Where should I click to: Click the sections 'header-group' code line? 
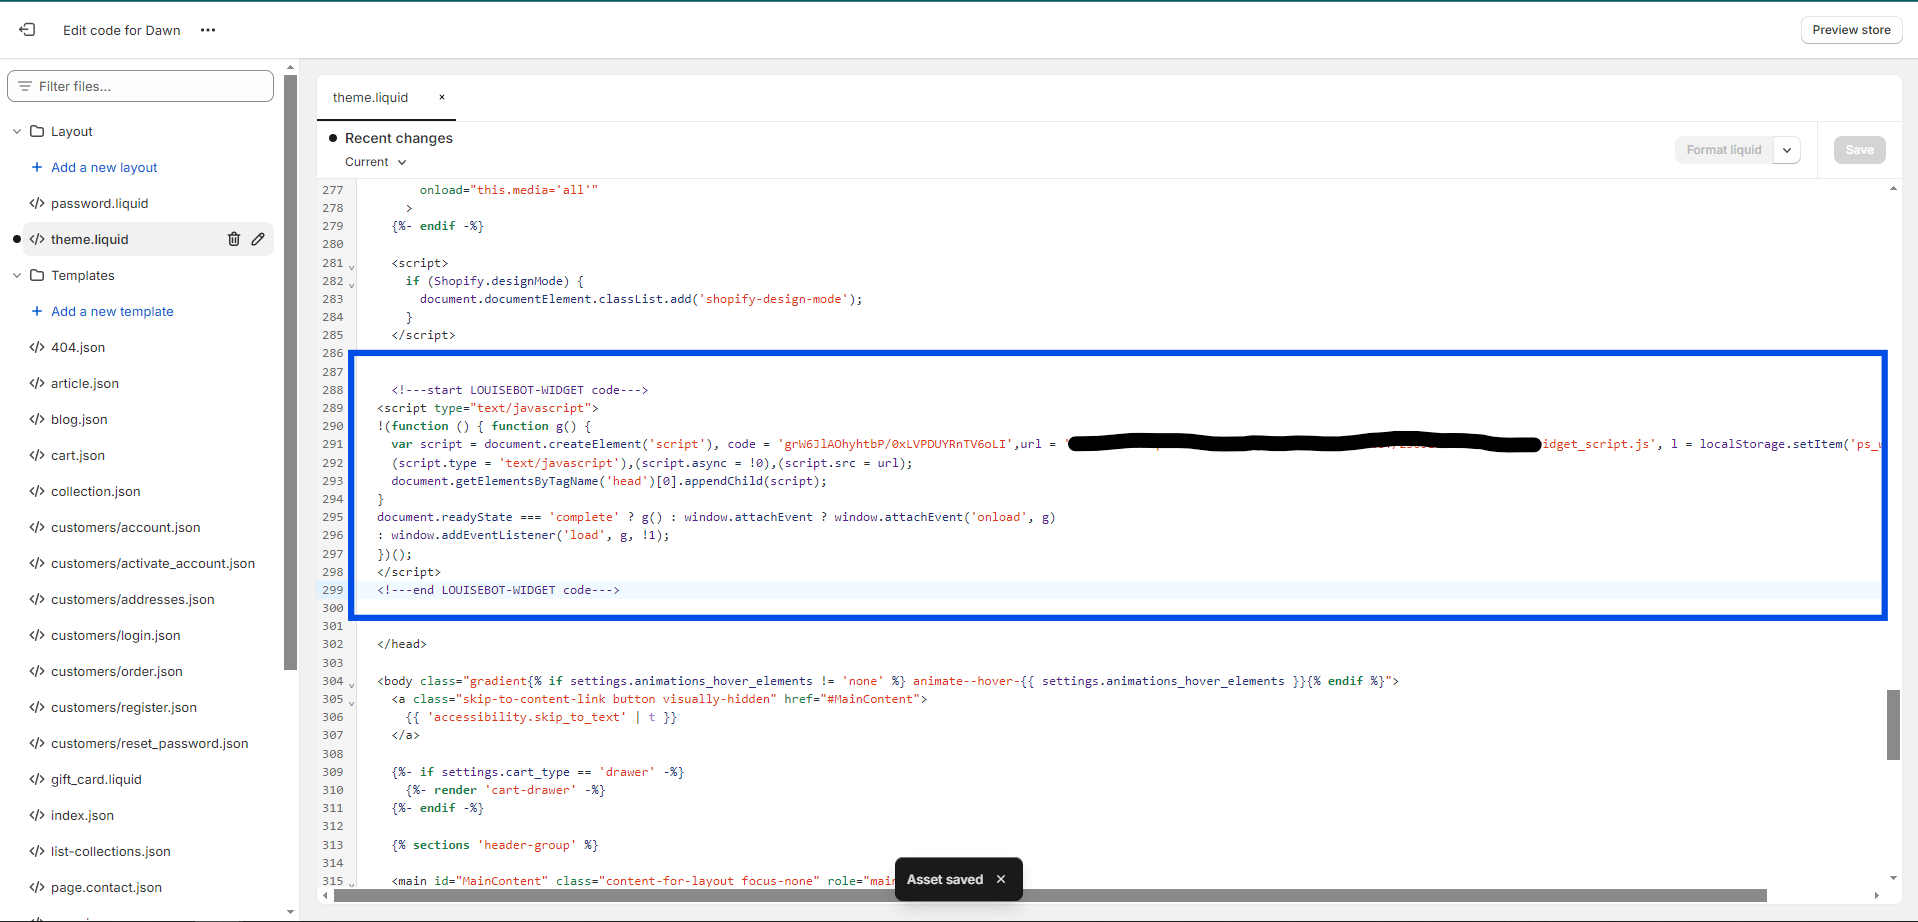[494, 845]
